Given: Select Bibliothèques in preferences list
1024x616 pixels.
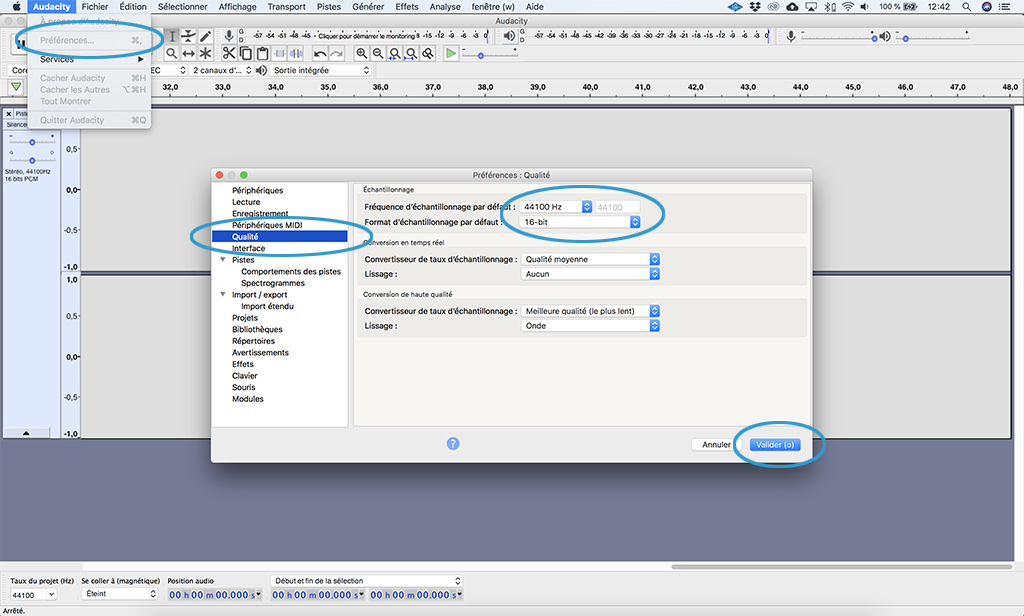Looking at the screenshot, I should tap(257, 330).
